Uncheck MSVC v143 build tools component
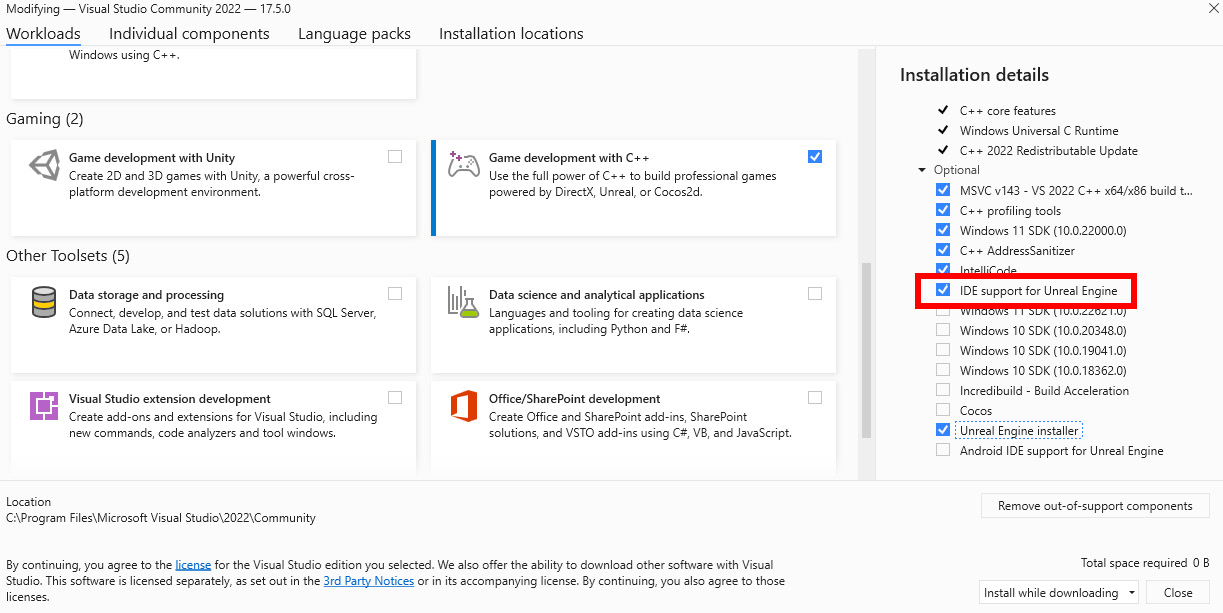Viewport: 1223px width, 613px height. (x=942, y=190)
